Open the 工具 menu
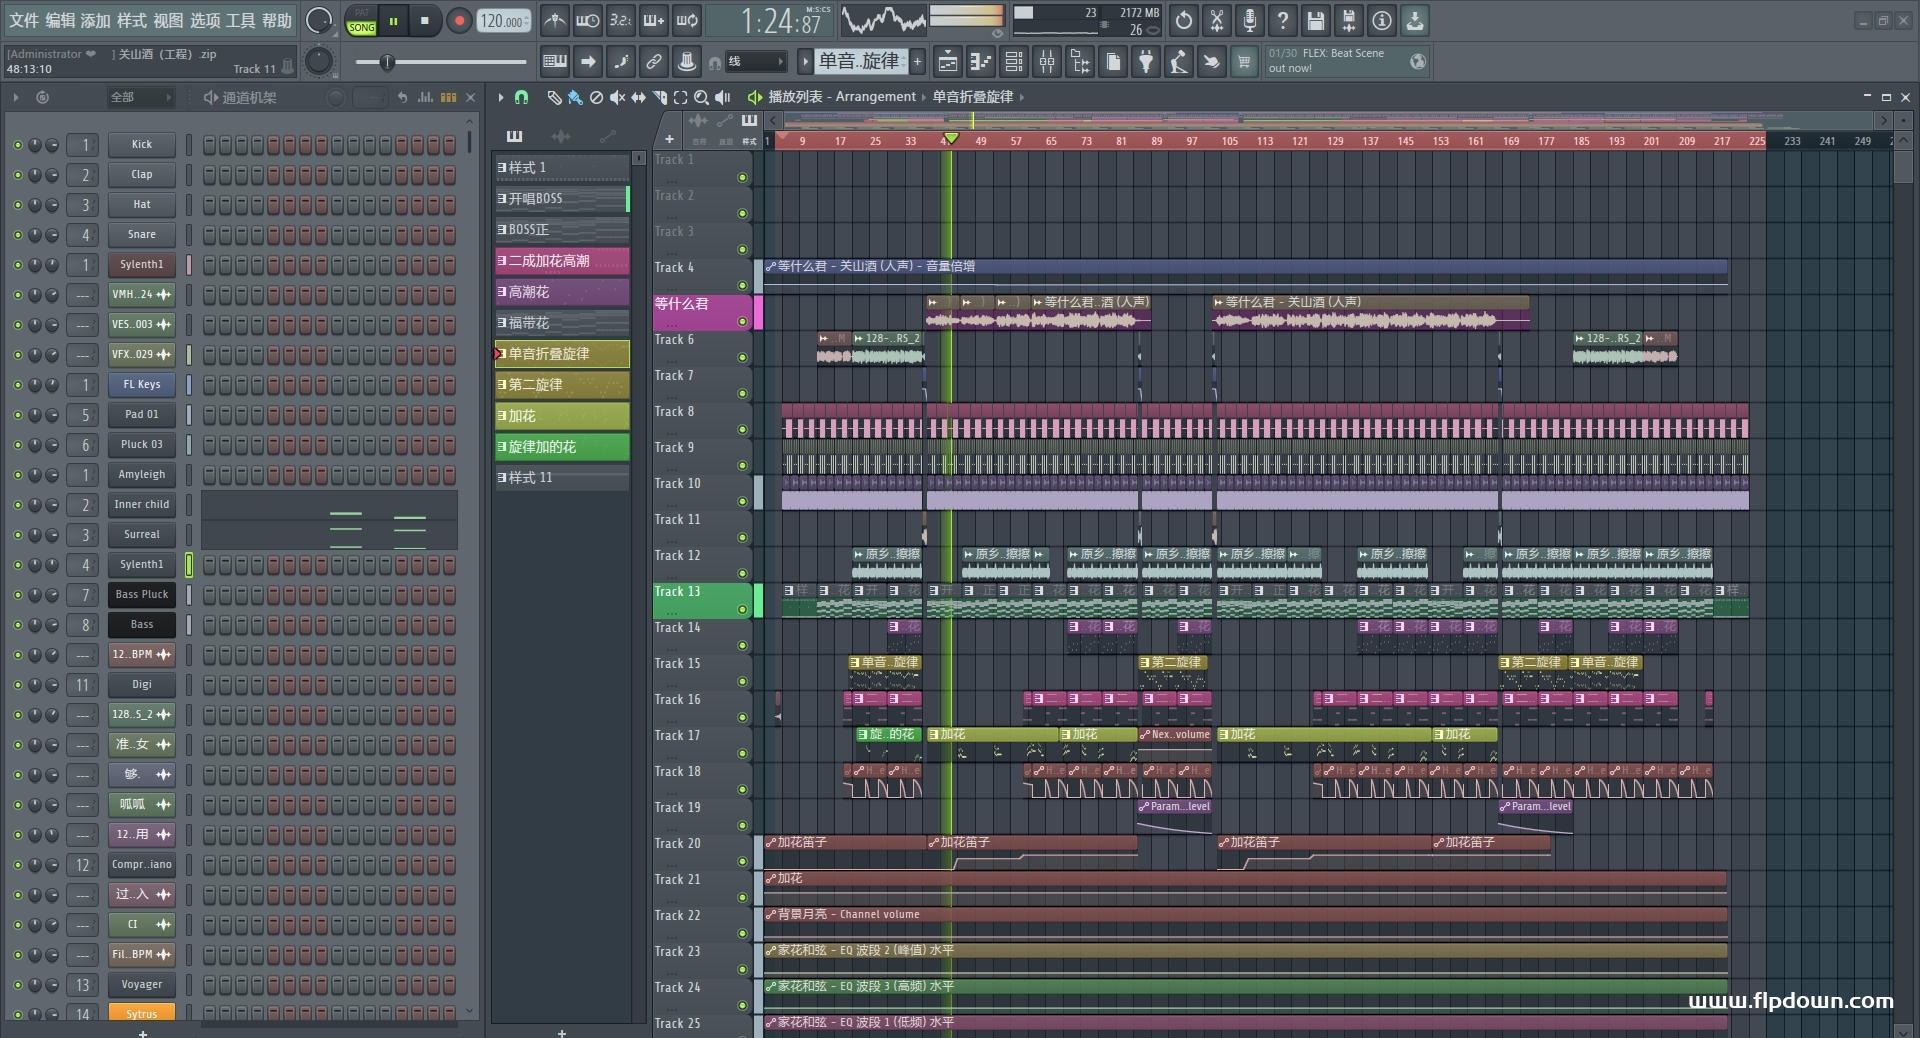Viewport: 1920px width, 1038px height. pyautogui.click(x=240, y=20)
